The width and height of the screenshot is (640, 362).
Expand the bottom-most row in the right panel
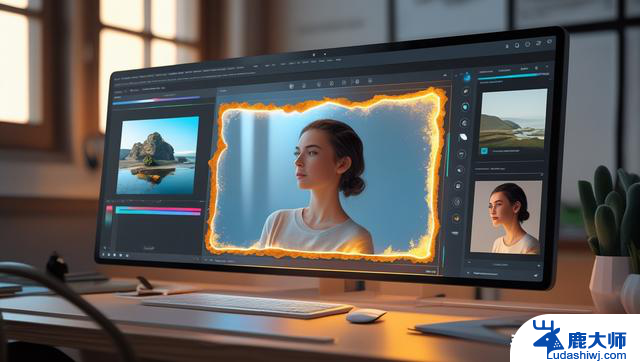503,274
